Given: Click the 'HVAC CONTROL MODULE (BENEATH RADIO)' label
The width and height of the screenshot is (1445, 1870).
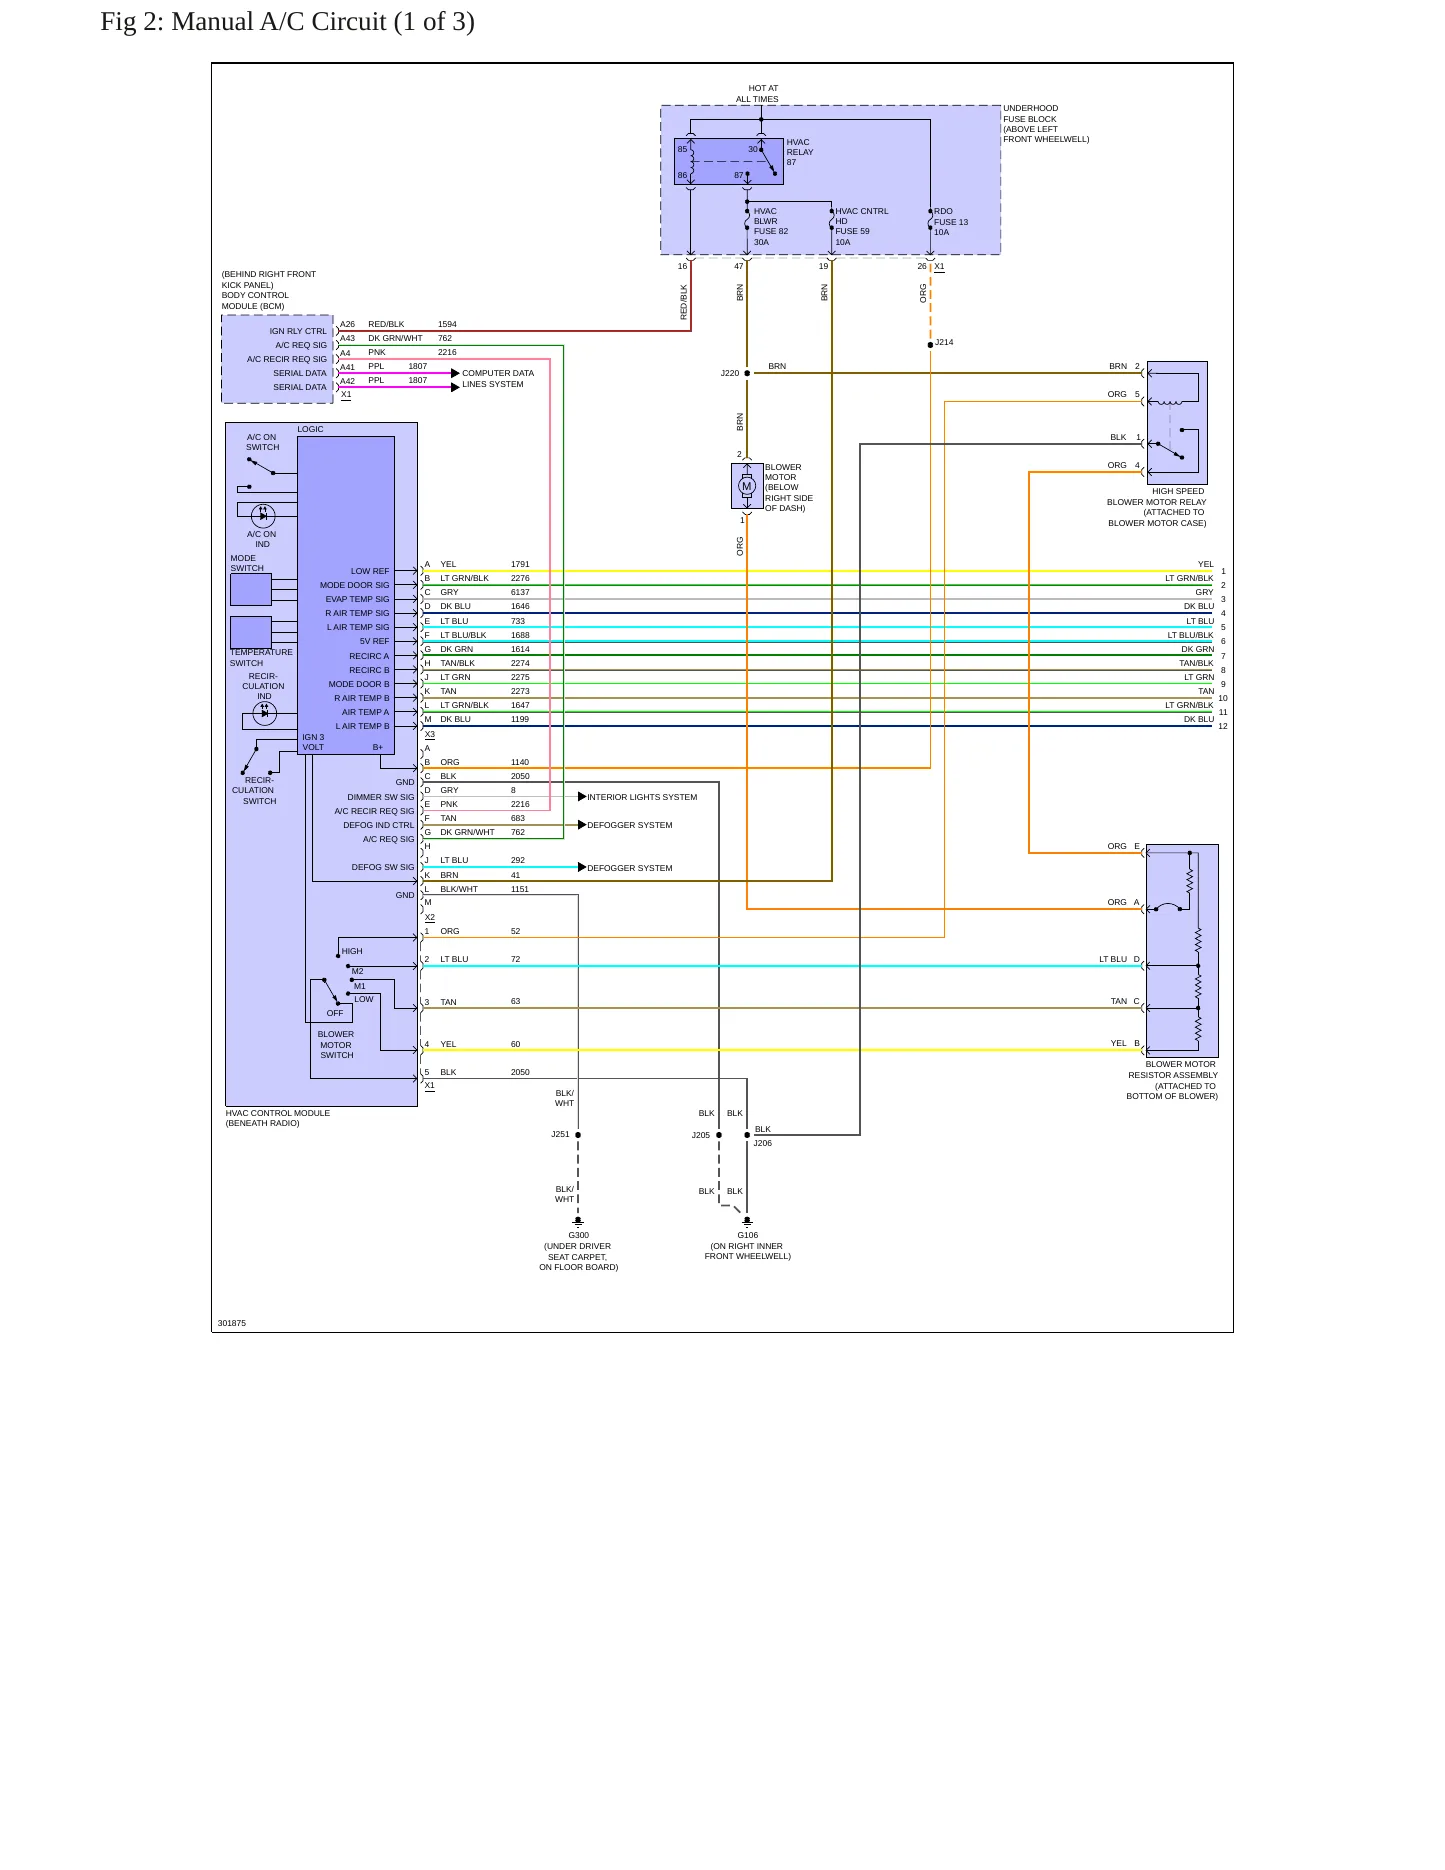Looking at the screenshot, I should click(278, 1118).
